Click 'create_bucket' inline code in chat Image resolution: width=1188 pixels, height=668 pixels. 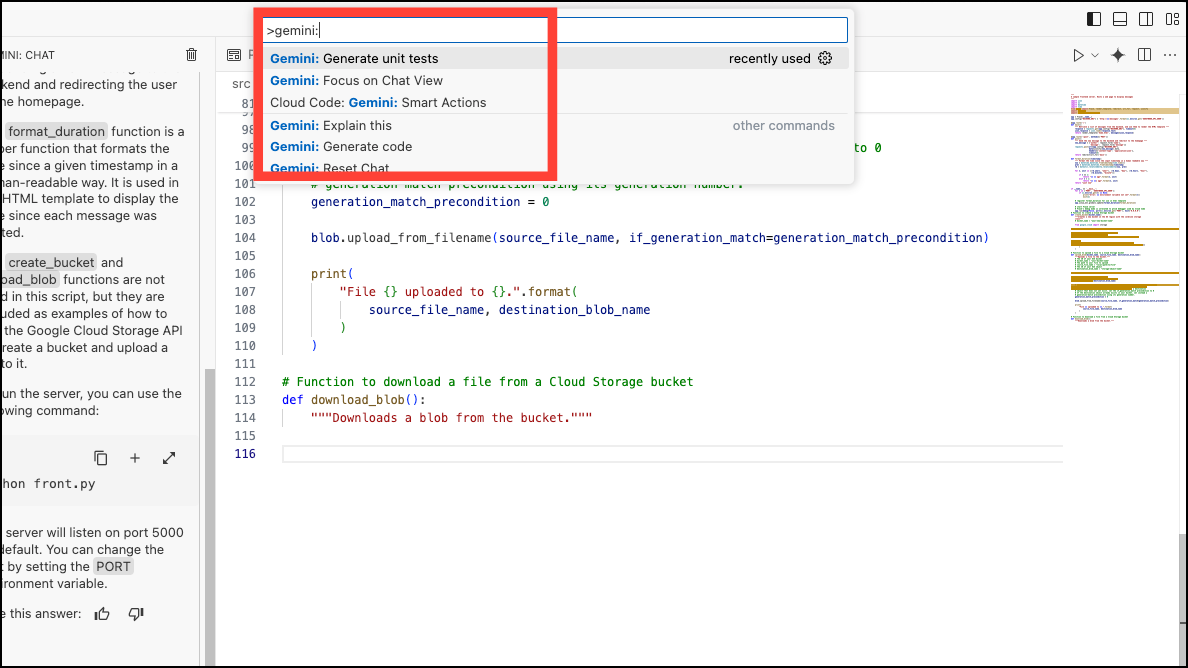[x=51, y=263]
